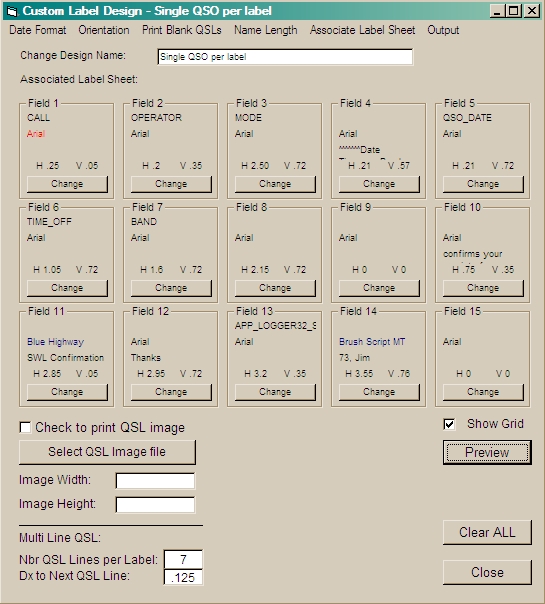This screenshot has width=545, height=604.
Task: Click the application icon in the title bar
Action: click(x=12, y=11)
